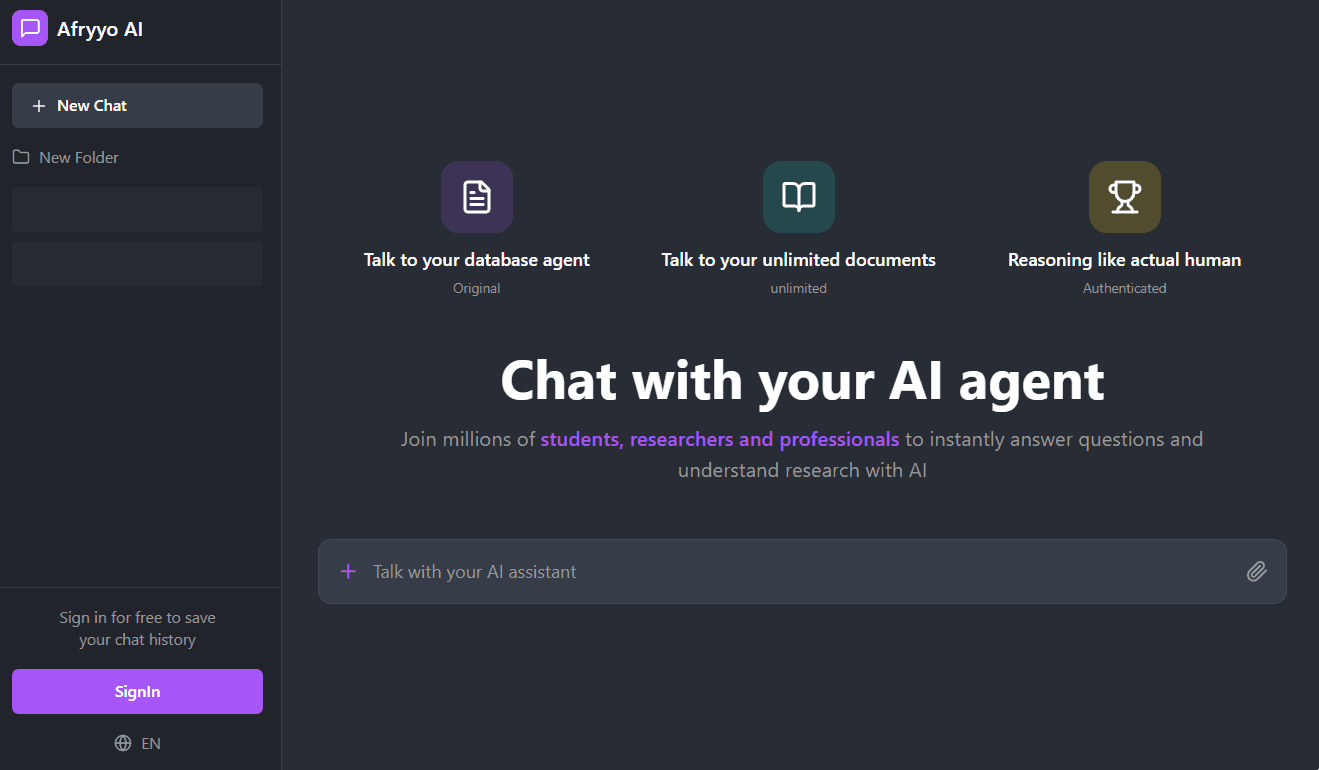Click 'Talk to your database agent' label
Viewport: 1319px width, 770px height.
point(477,260)
